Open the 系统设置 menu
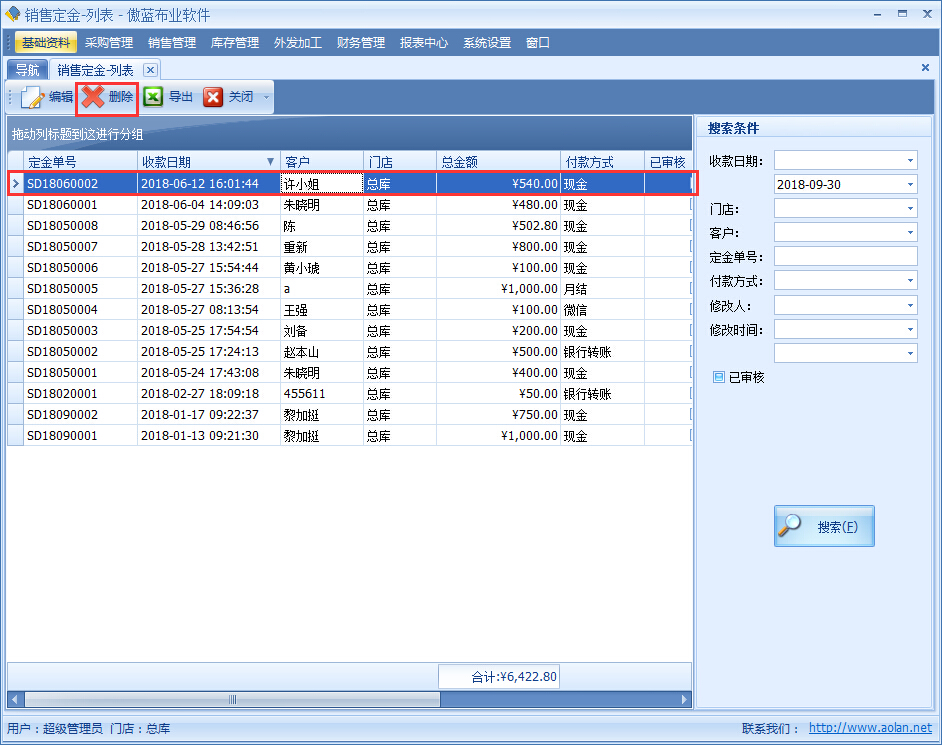The image size is (942, 745). (486, 42)
